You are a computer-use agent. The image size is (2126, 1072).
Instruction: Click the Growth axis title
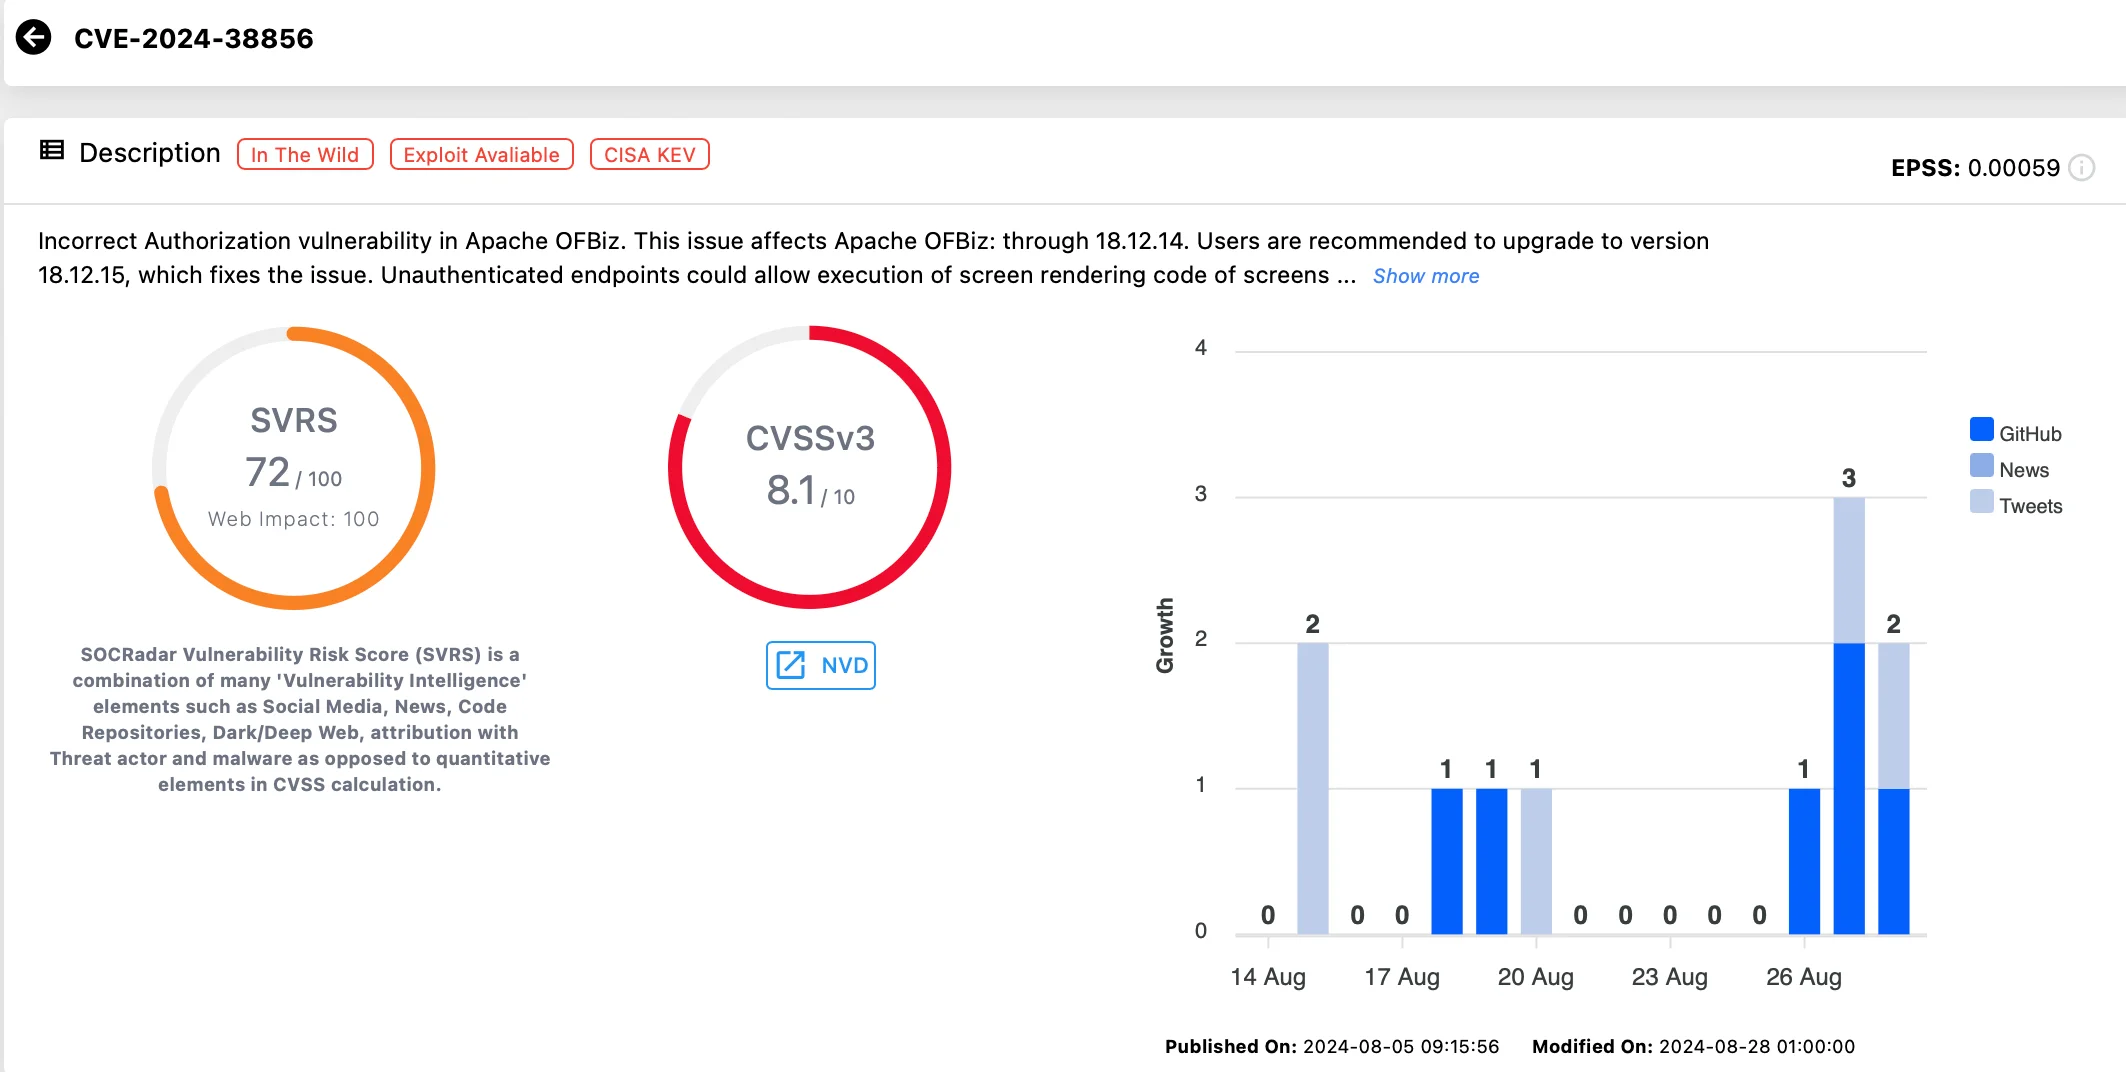1165,636
